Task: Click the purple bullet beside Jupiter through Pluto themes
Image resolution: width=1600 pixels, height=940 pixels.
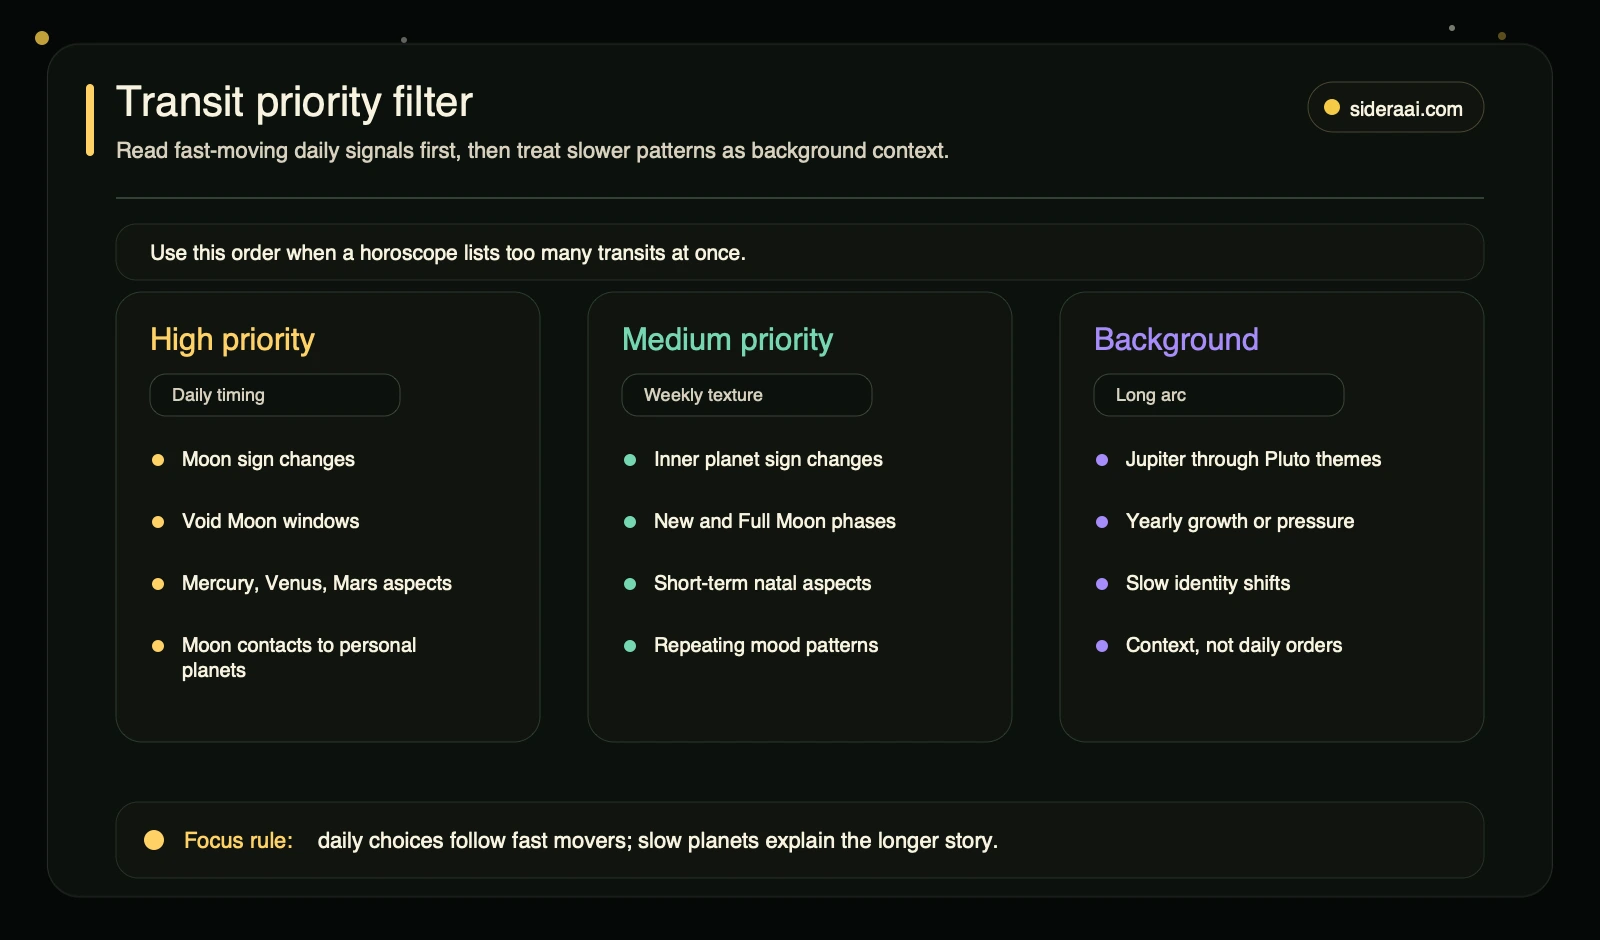Action: (x=1102, y=460)
